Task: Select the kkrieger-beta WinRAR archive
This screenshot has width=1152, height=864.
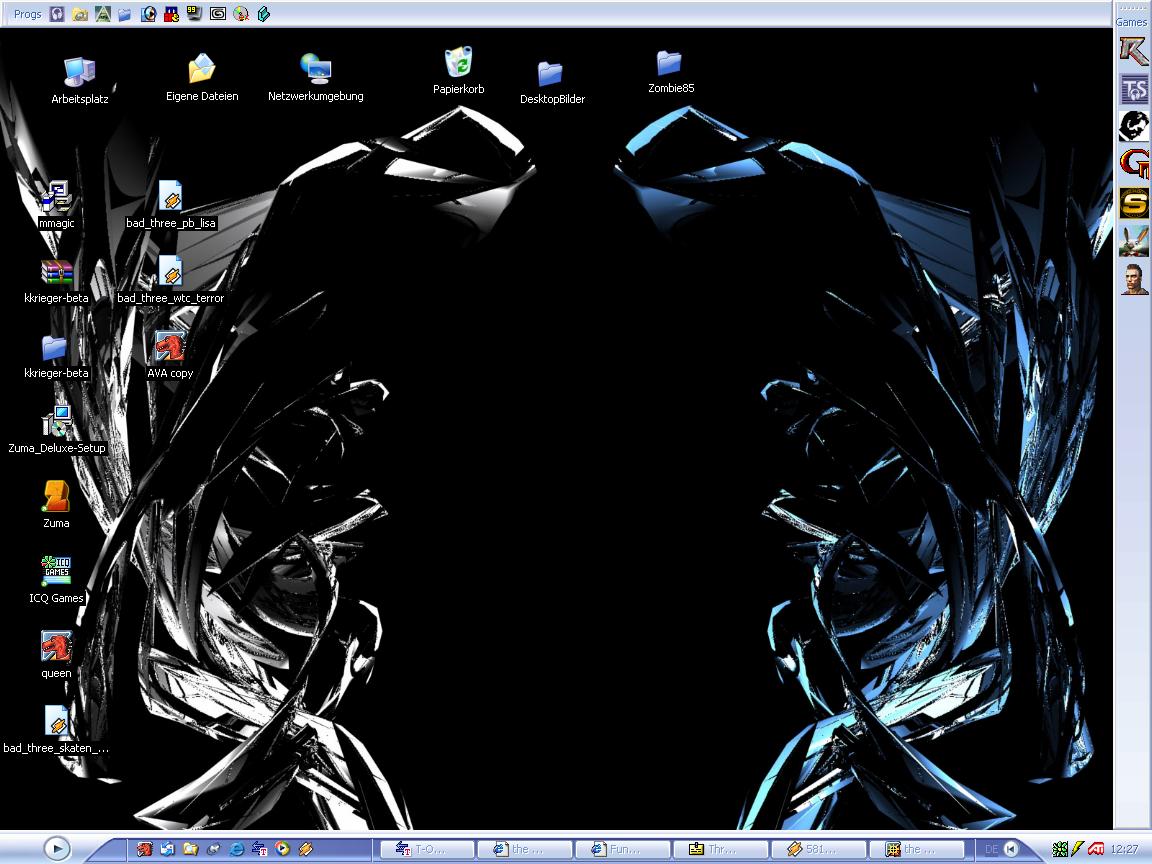Action: pos(56,272)
